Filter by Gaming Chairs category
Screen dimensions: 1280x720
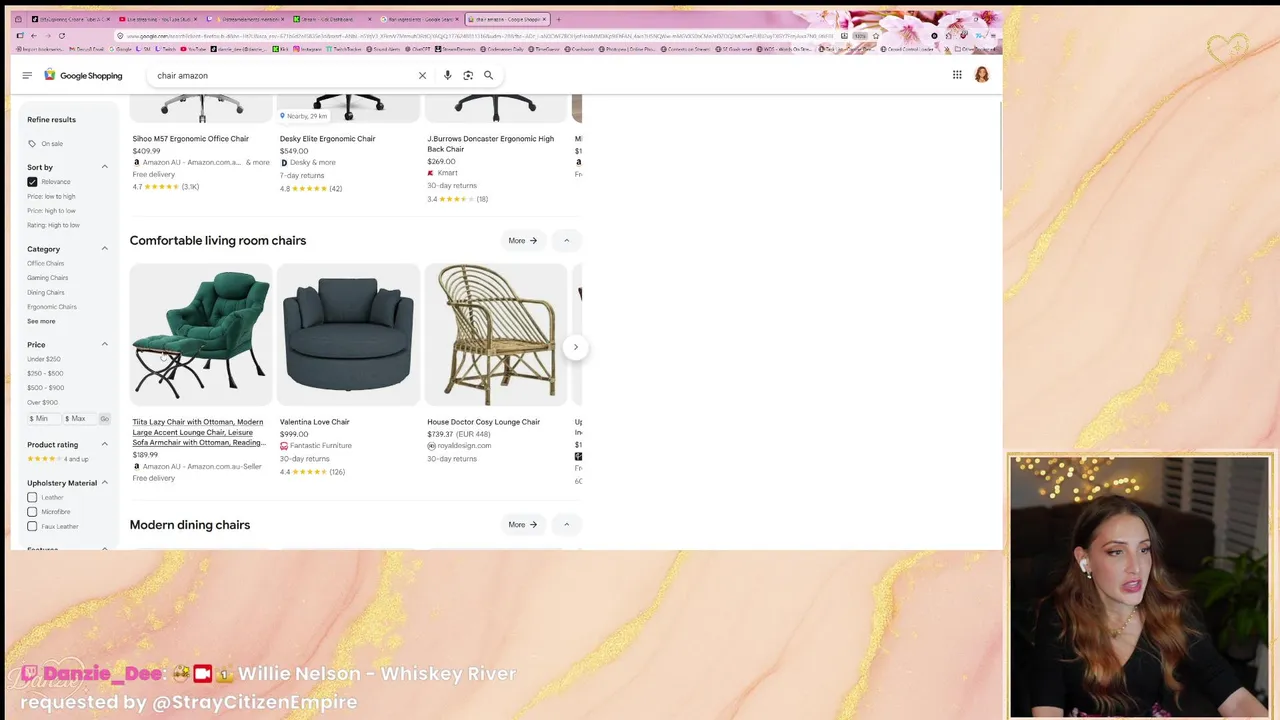[x=47, y=278]
